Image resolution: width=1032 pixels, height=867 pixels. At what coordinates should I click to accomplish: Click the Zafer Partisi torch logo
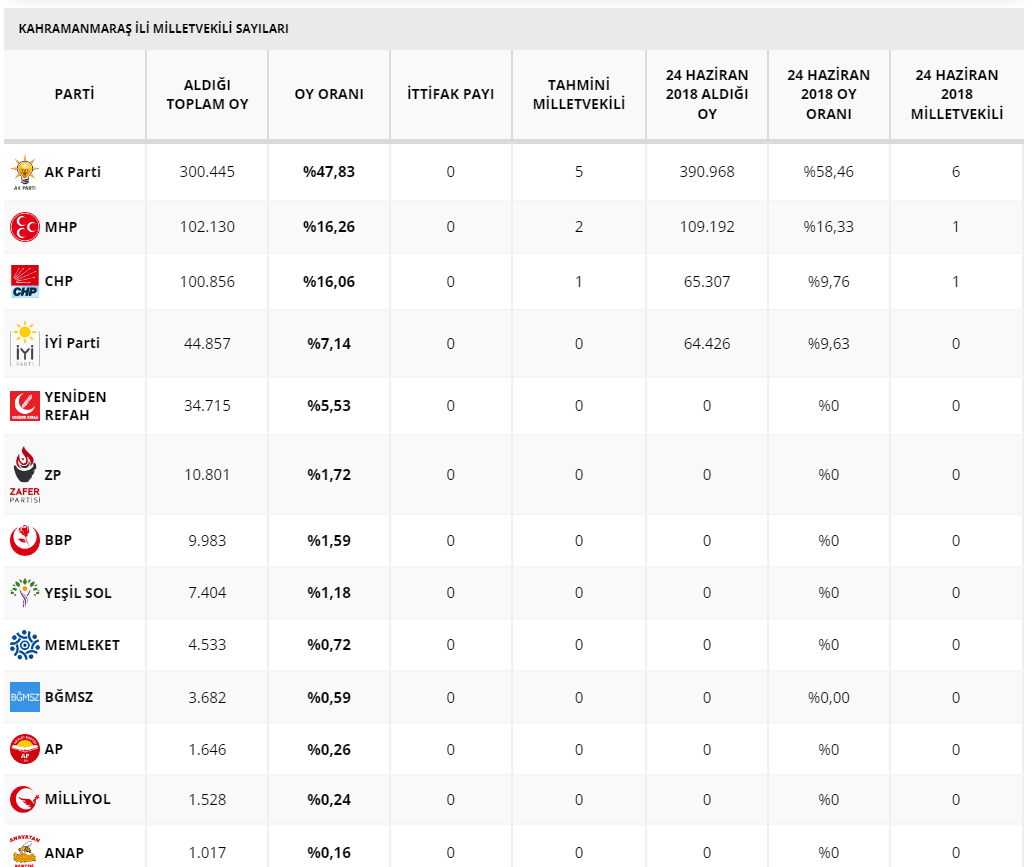pos(25,475)
